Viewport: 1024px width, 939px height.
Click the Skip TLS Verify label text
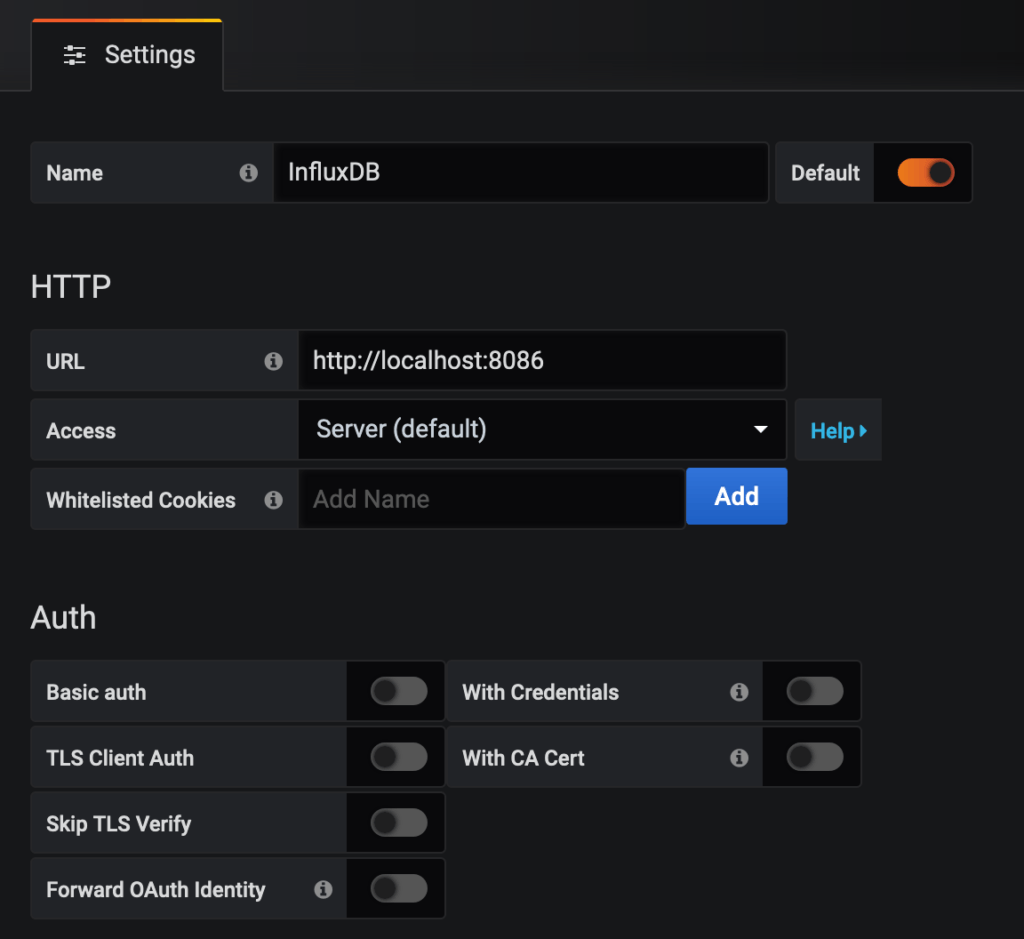119,824
